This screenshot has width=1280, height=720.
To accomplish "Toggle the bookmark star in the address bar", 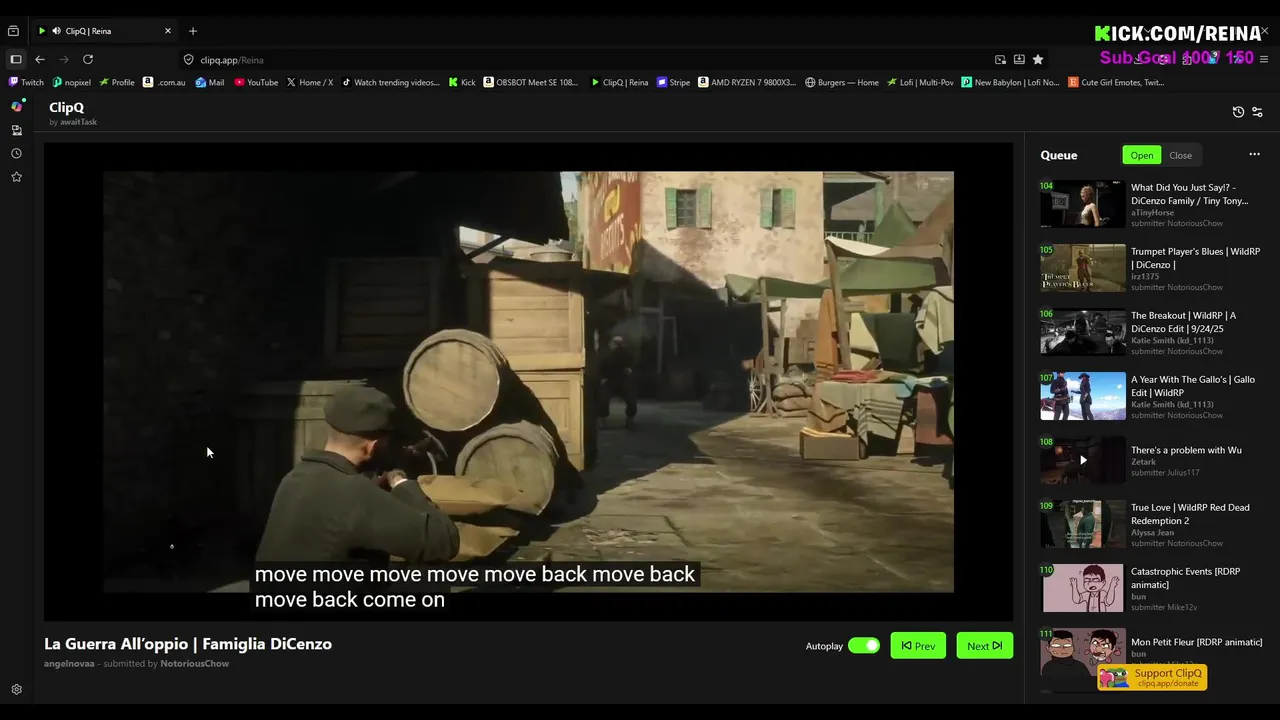I will tap(1038, 60).
